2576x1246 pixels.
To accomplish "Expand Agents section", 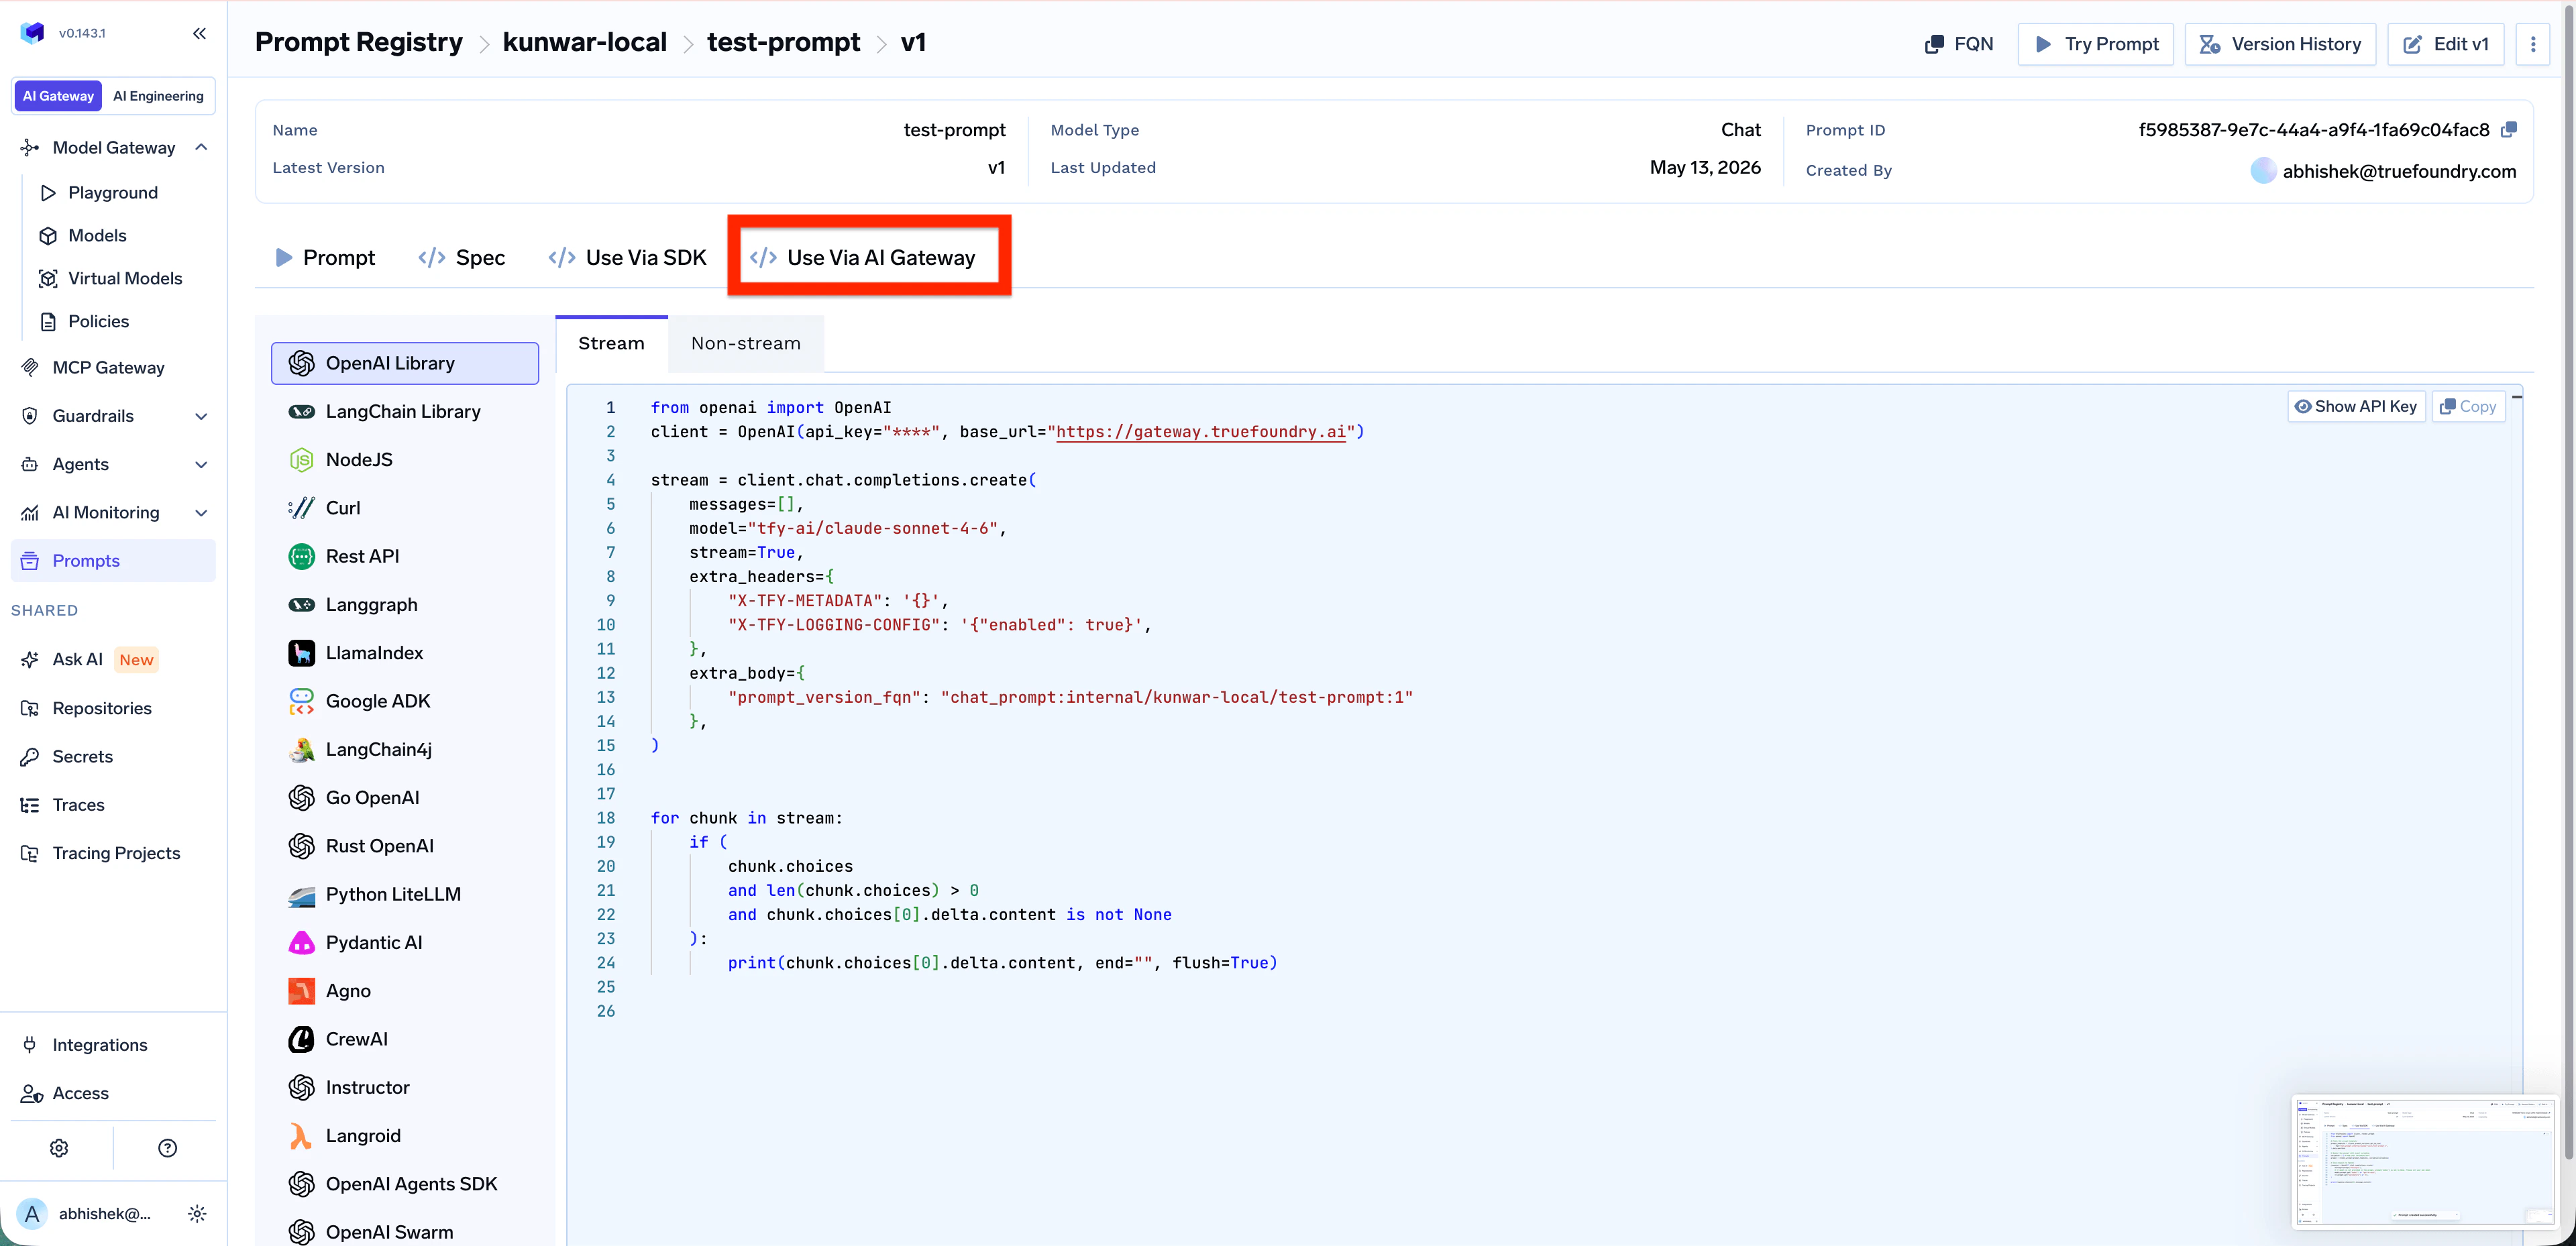I will click(201, 464).
